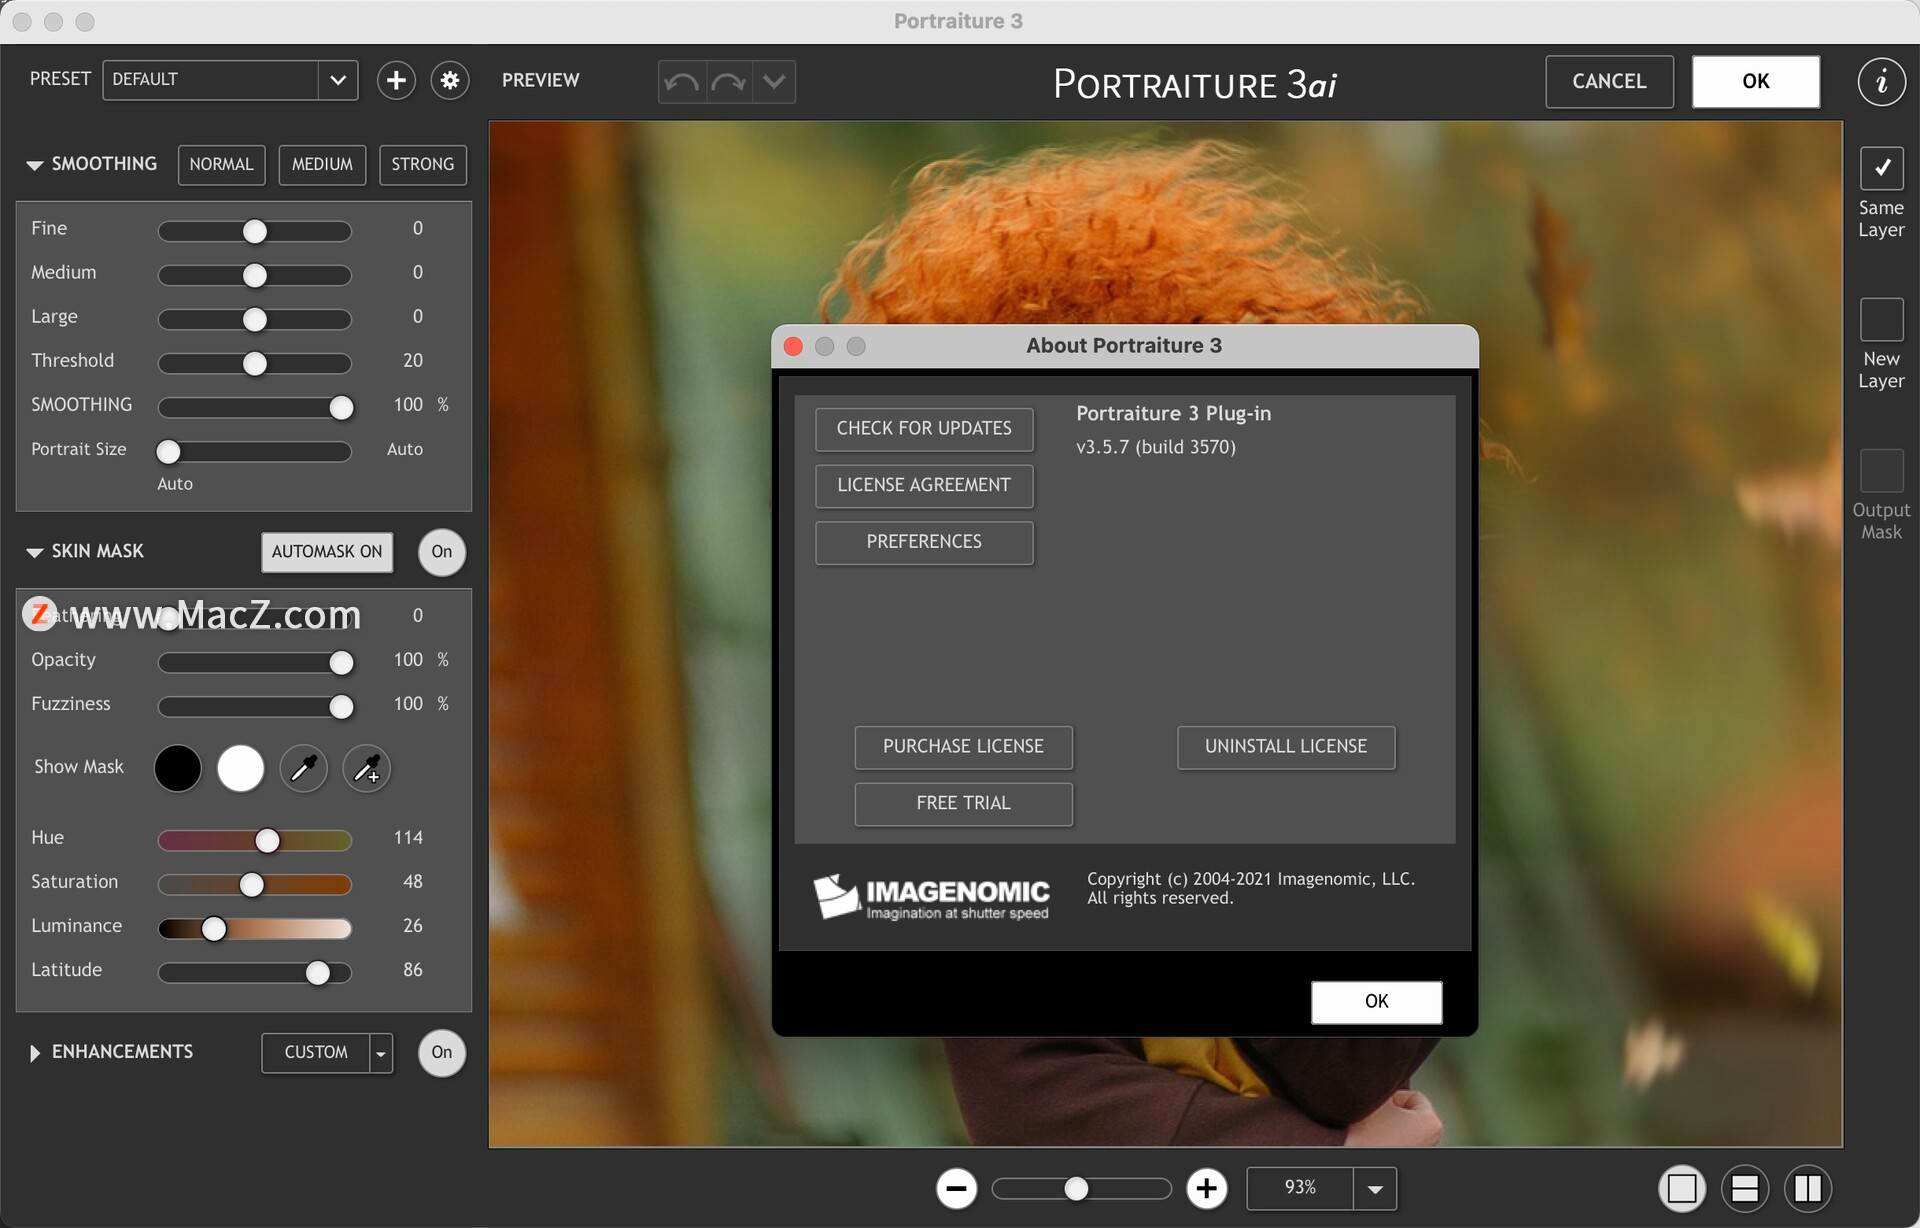This screenshot has width=1920, height=1228.
Task: Click the redo arrow icon
Action: click(729, 81)
